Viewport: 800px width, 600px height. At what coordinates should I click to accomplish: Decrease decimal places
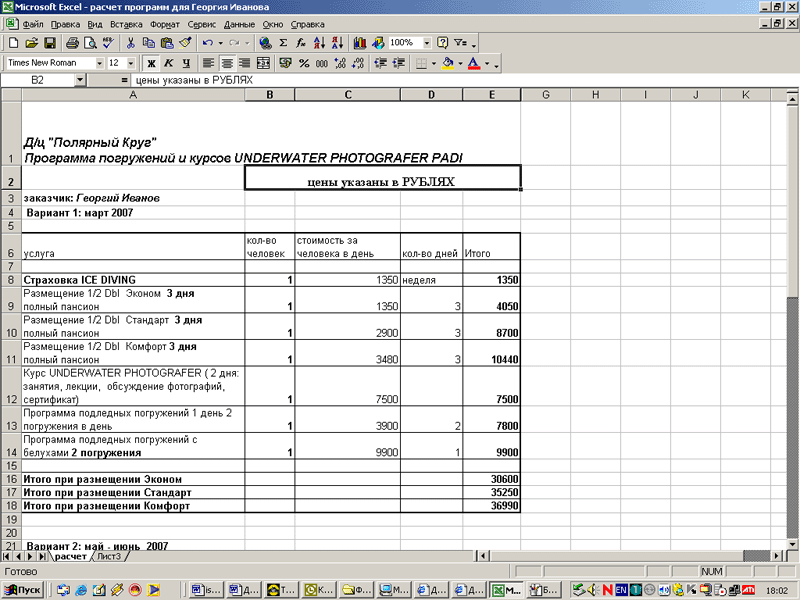click(x=358, y=63)
